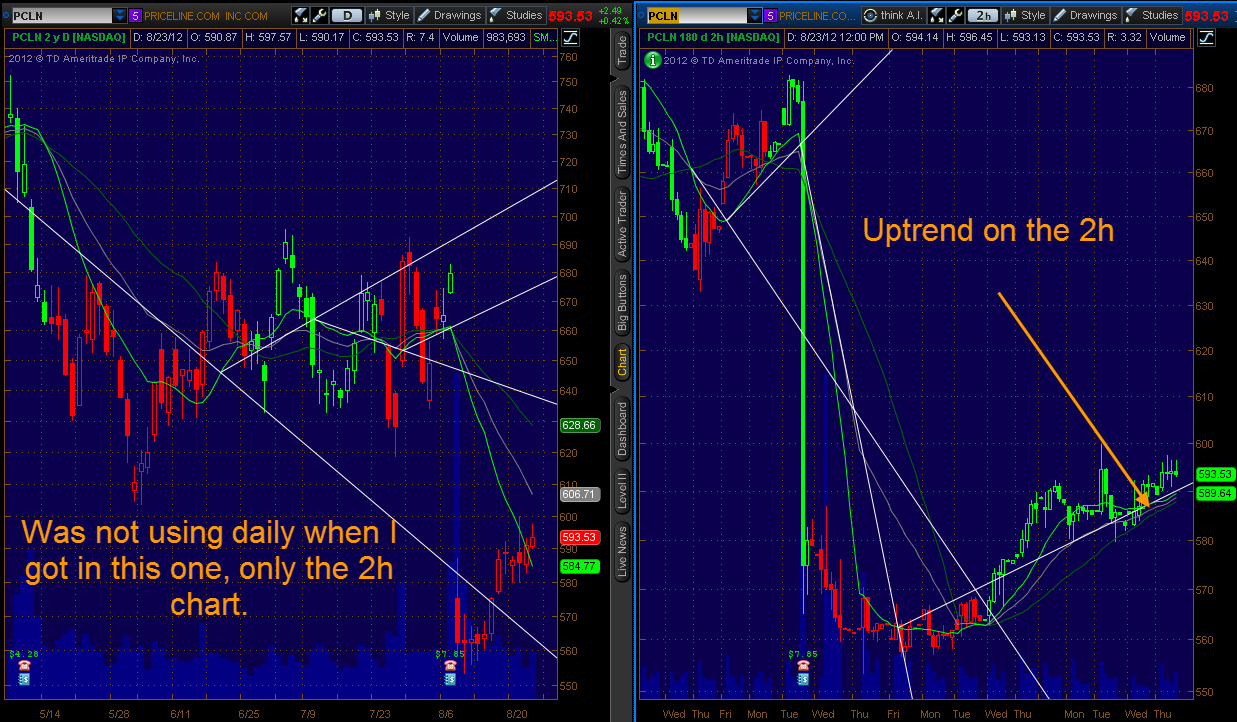Open chart settings wrench on the right chart

[x=954, y=15]
